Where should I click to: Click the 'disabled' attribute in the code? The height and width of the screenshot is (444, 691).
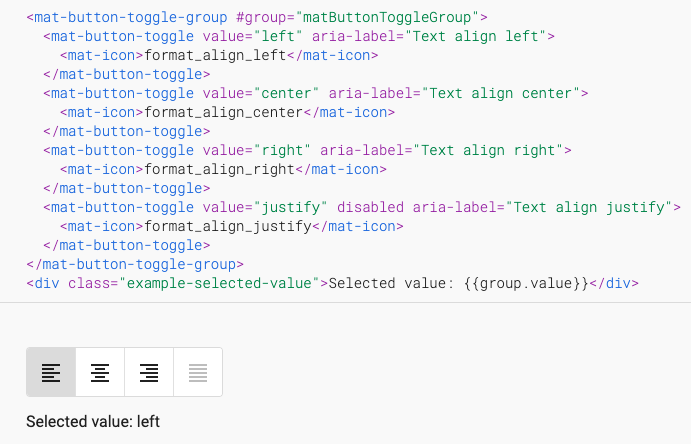coord(370,207)
